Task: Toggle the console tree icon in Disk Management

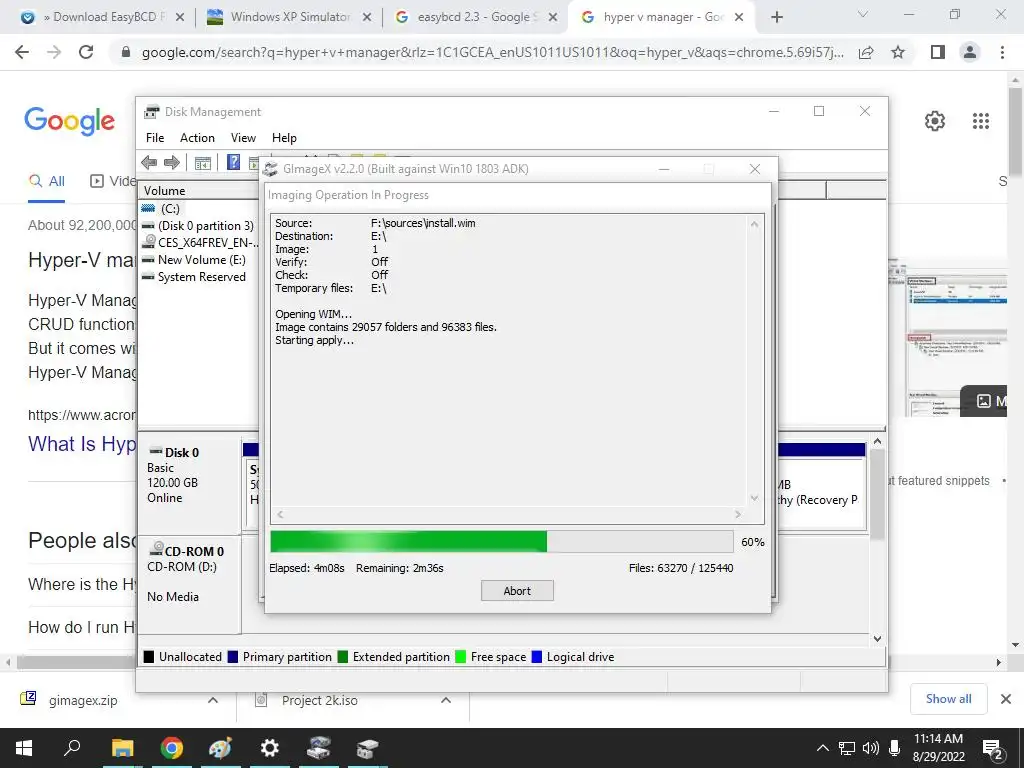Action: point(202,163)
